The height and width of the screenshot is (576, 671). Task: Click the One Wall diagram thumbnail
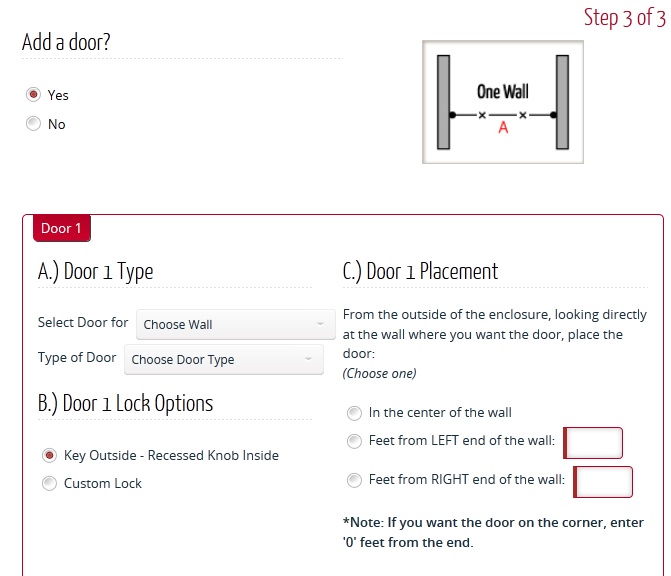tap(503, 102)
